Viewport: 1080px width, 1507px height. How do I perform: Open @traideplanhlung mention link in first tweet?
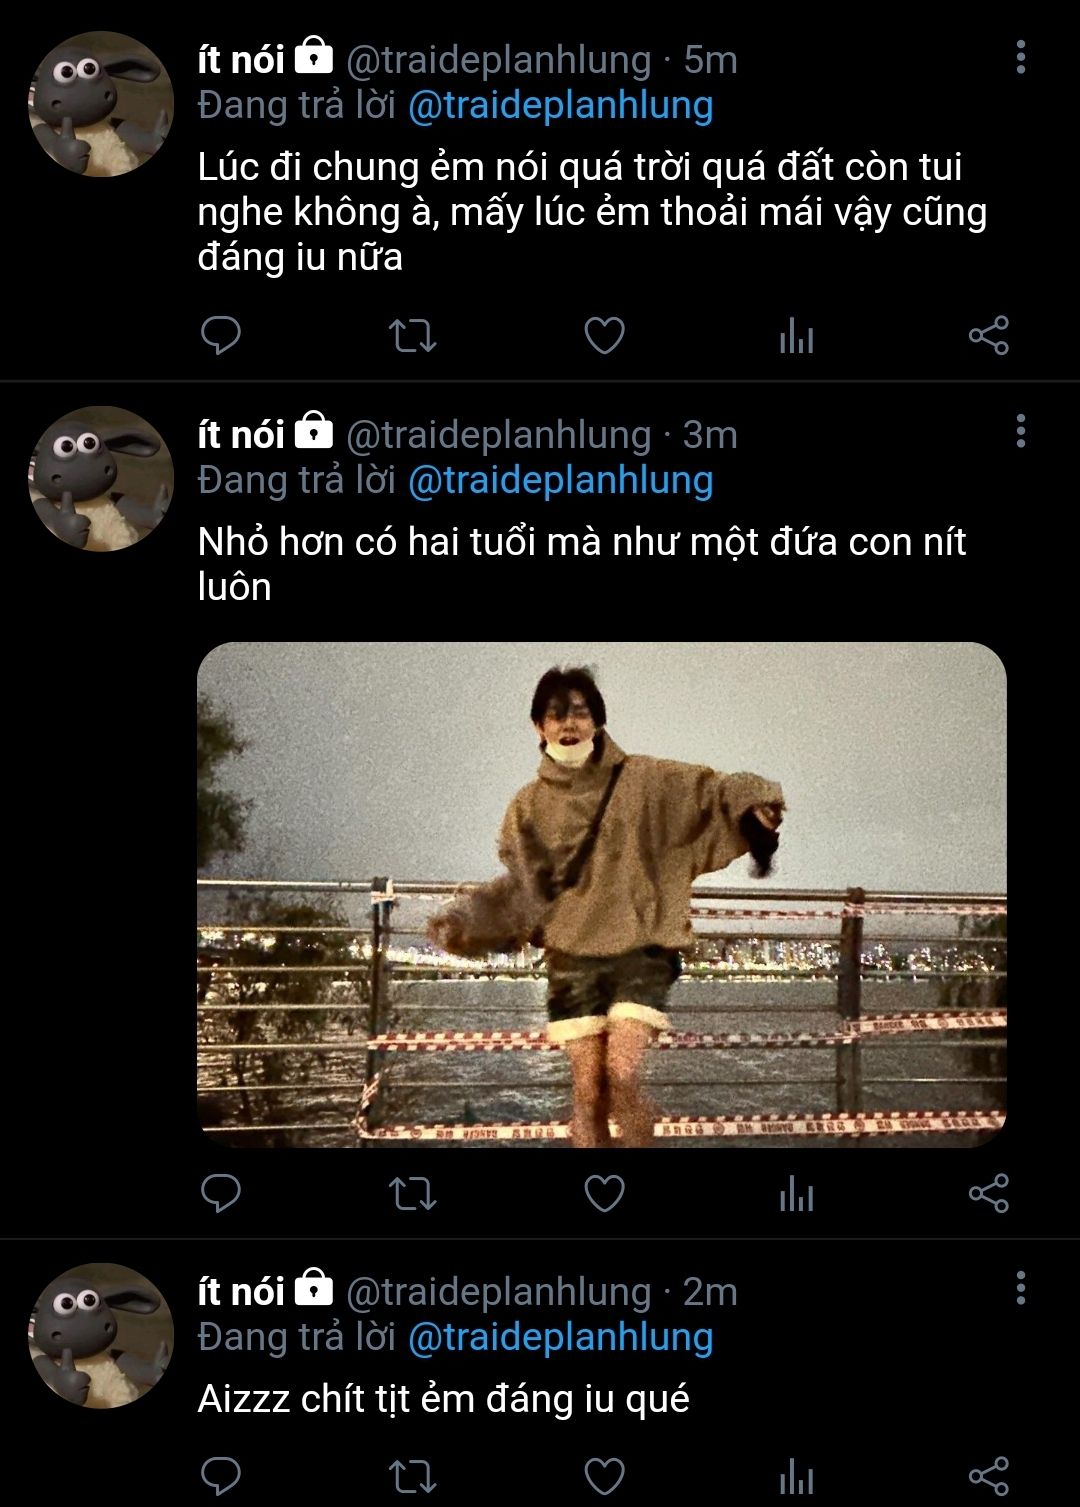point(561,105)
